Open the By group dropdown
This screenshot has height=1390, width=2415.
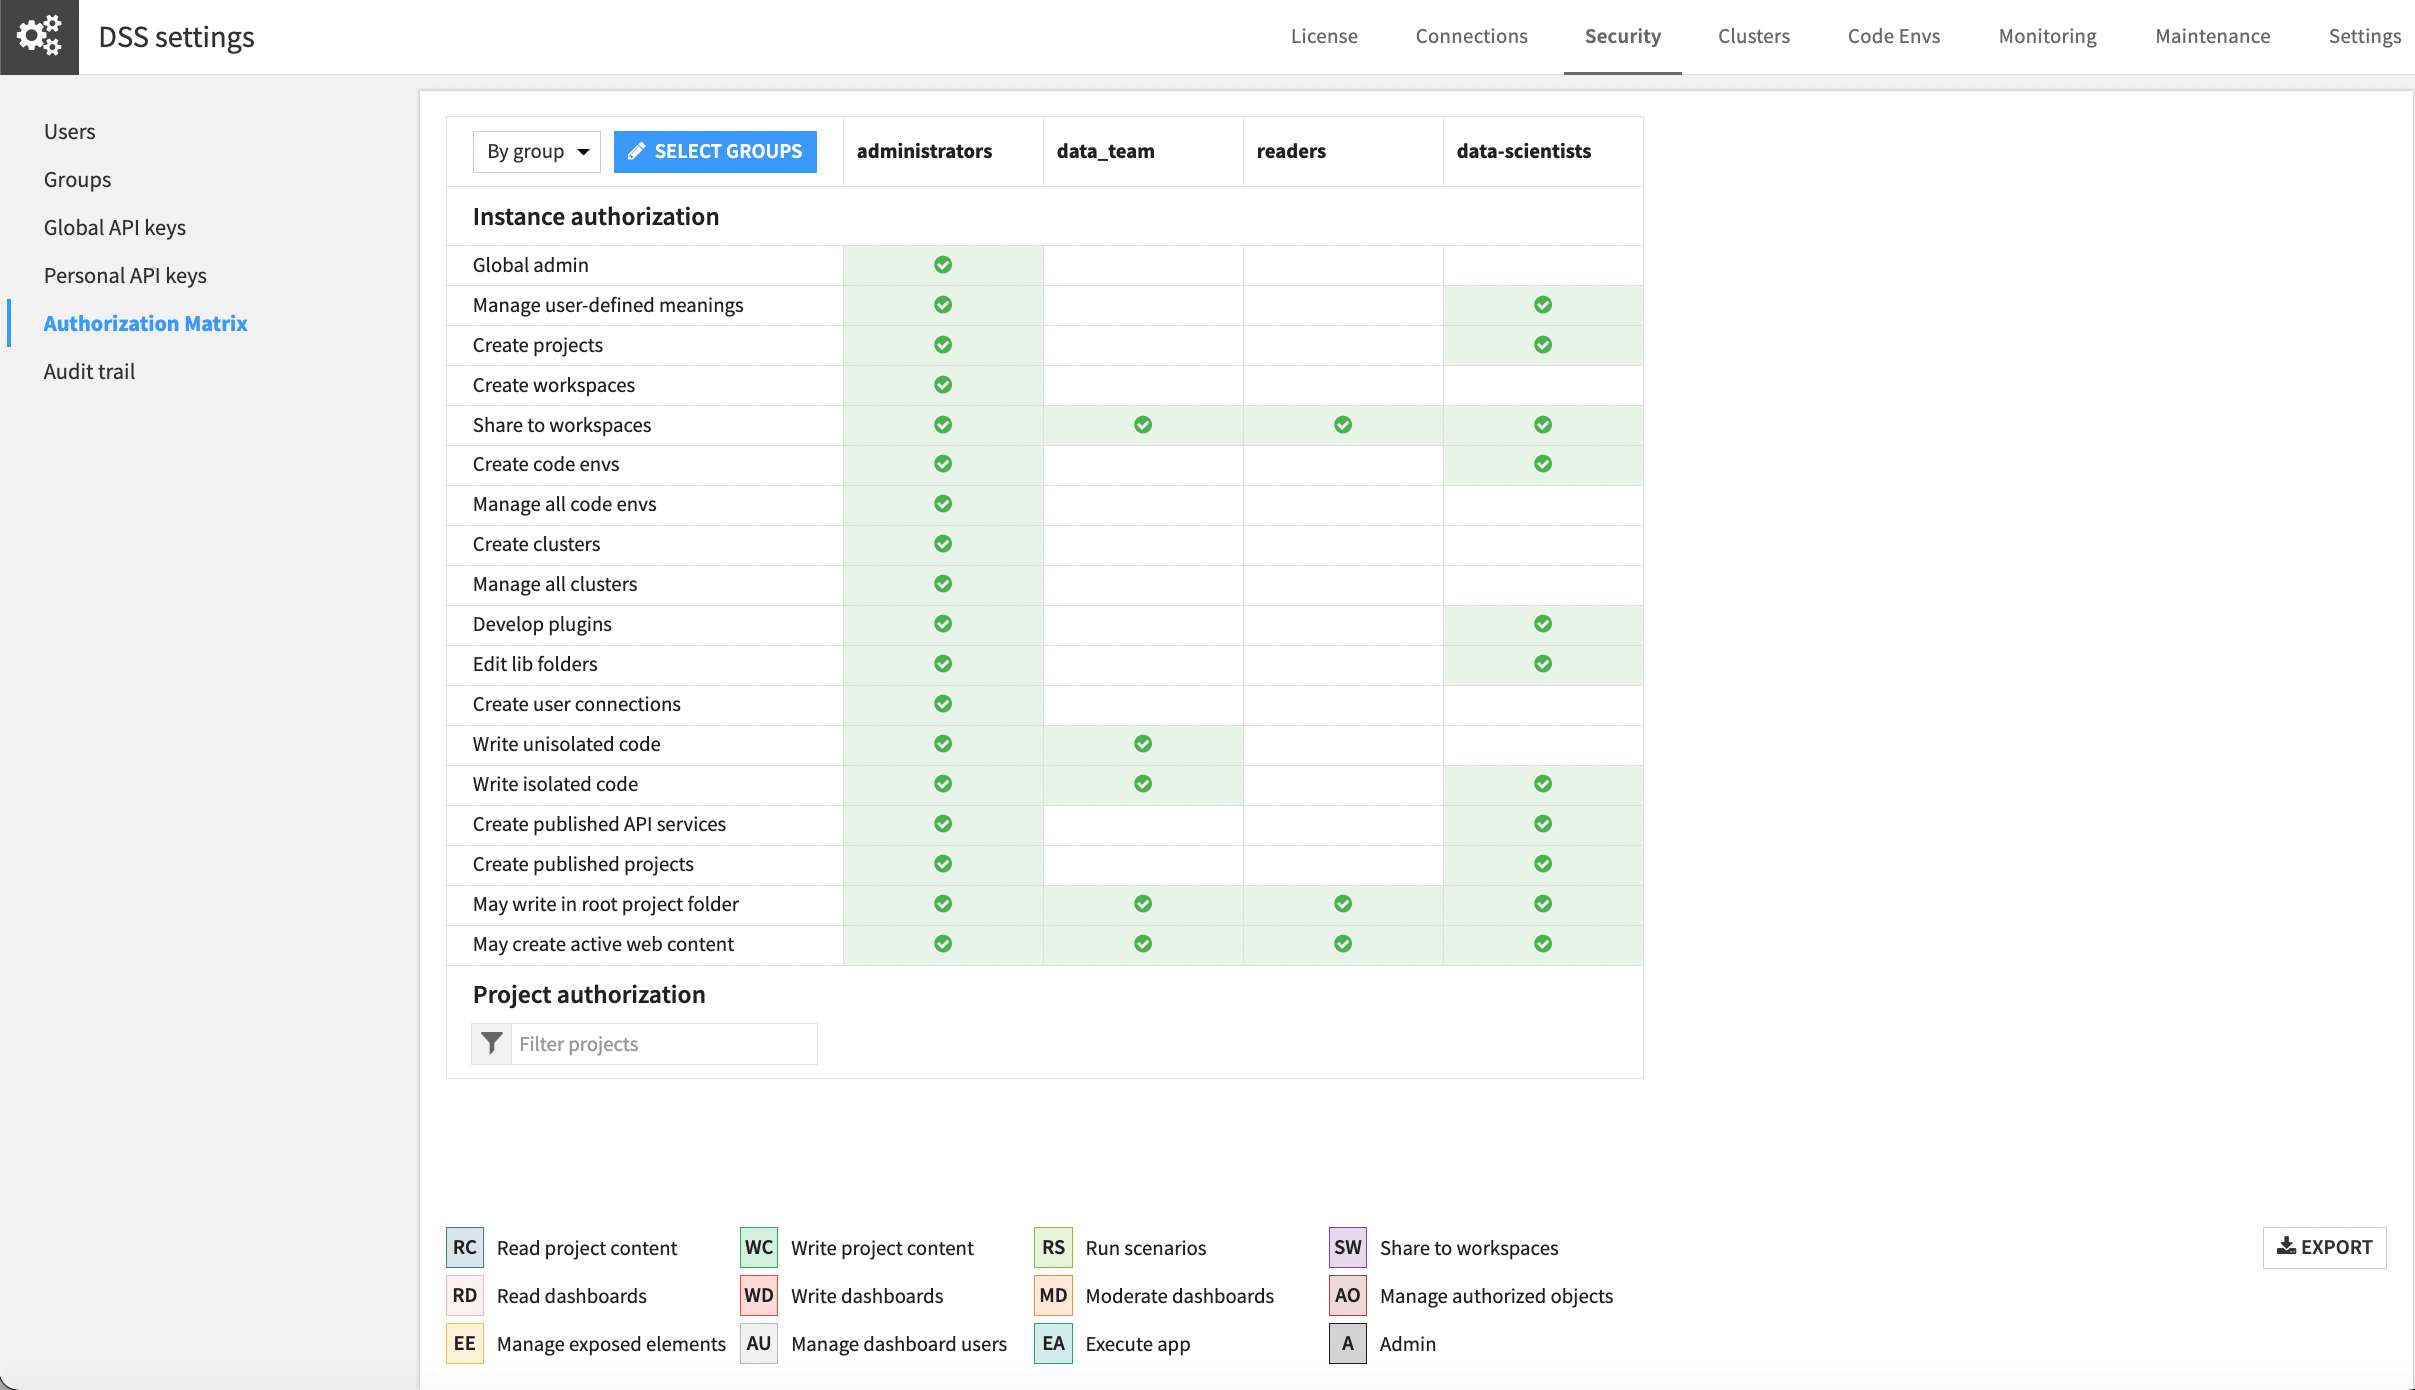tap(537, 152)
